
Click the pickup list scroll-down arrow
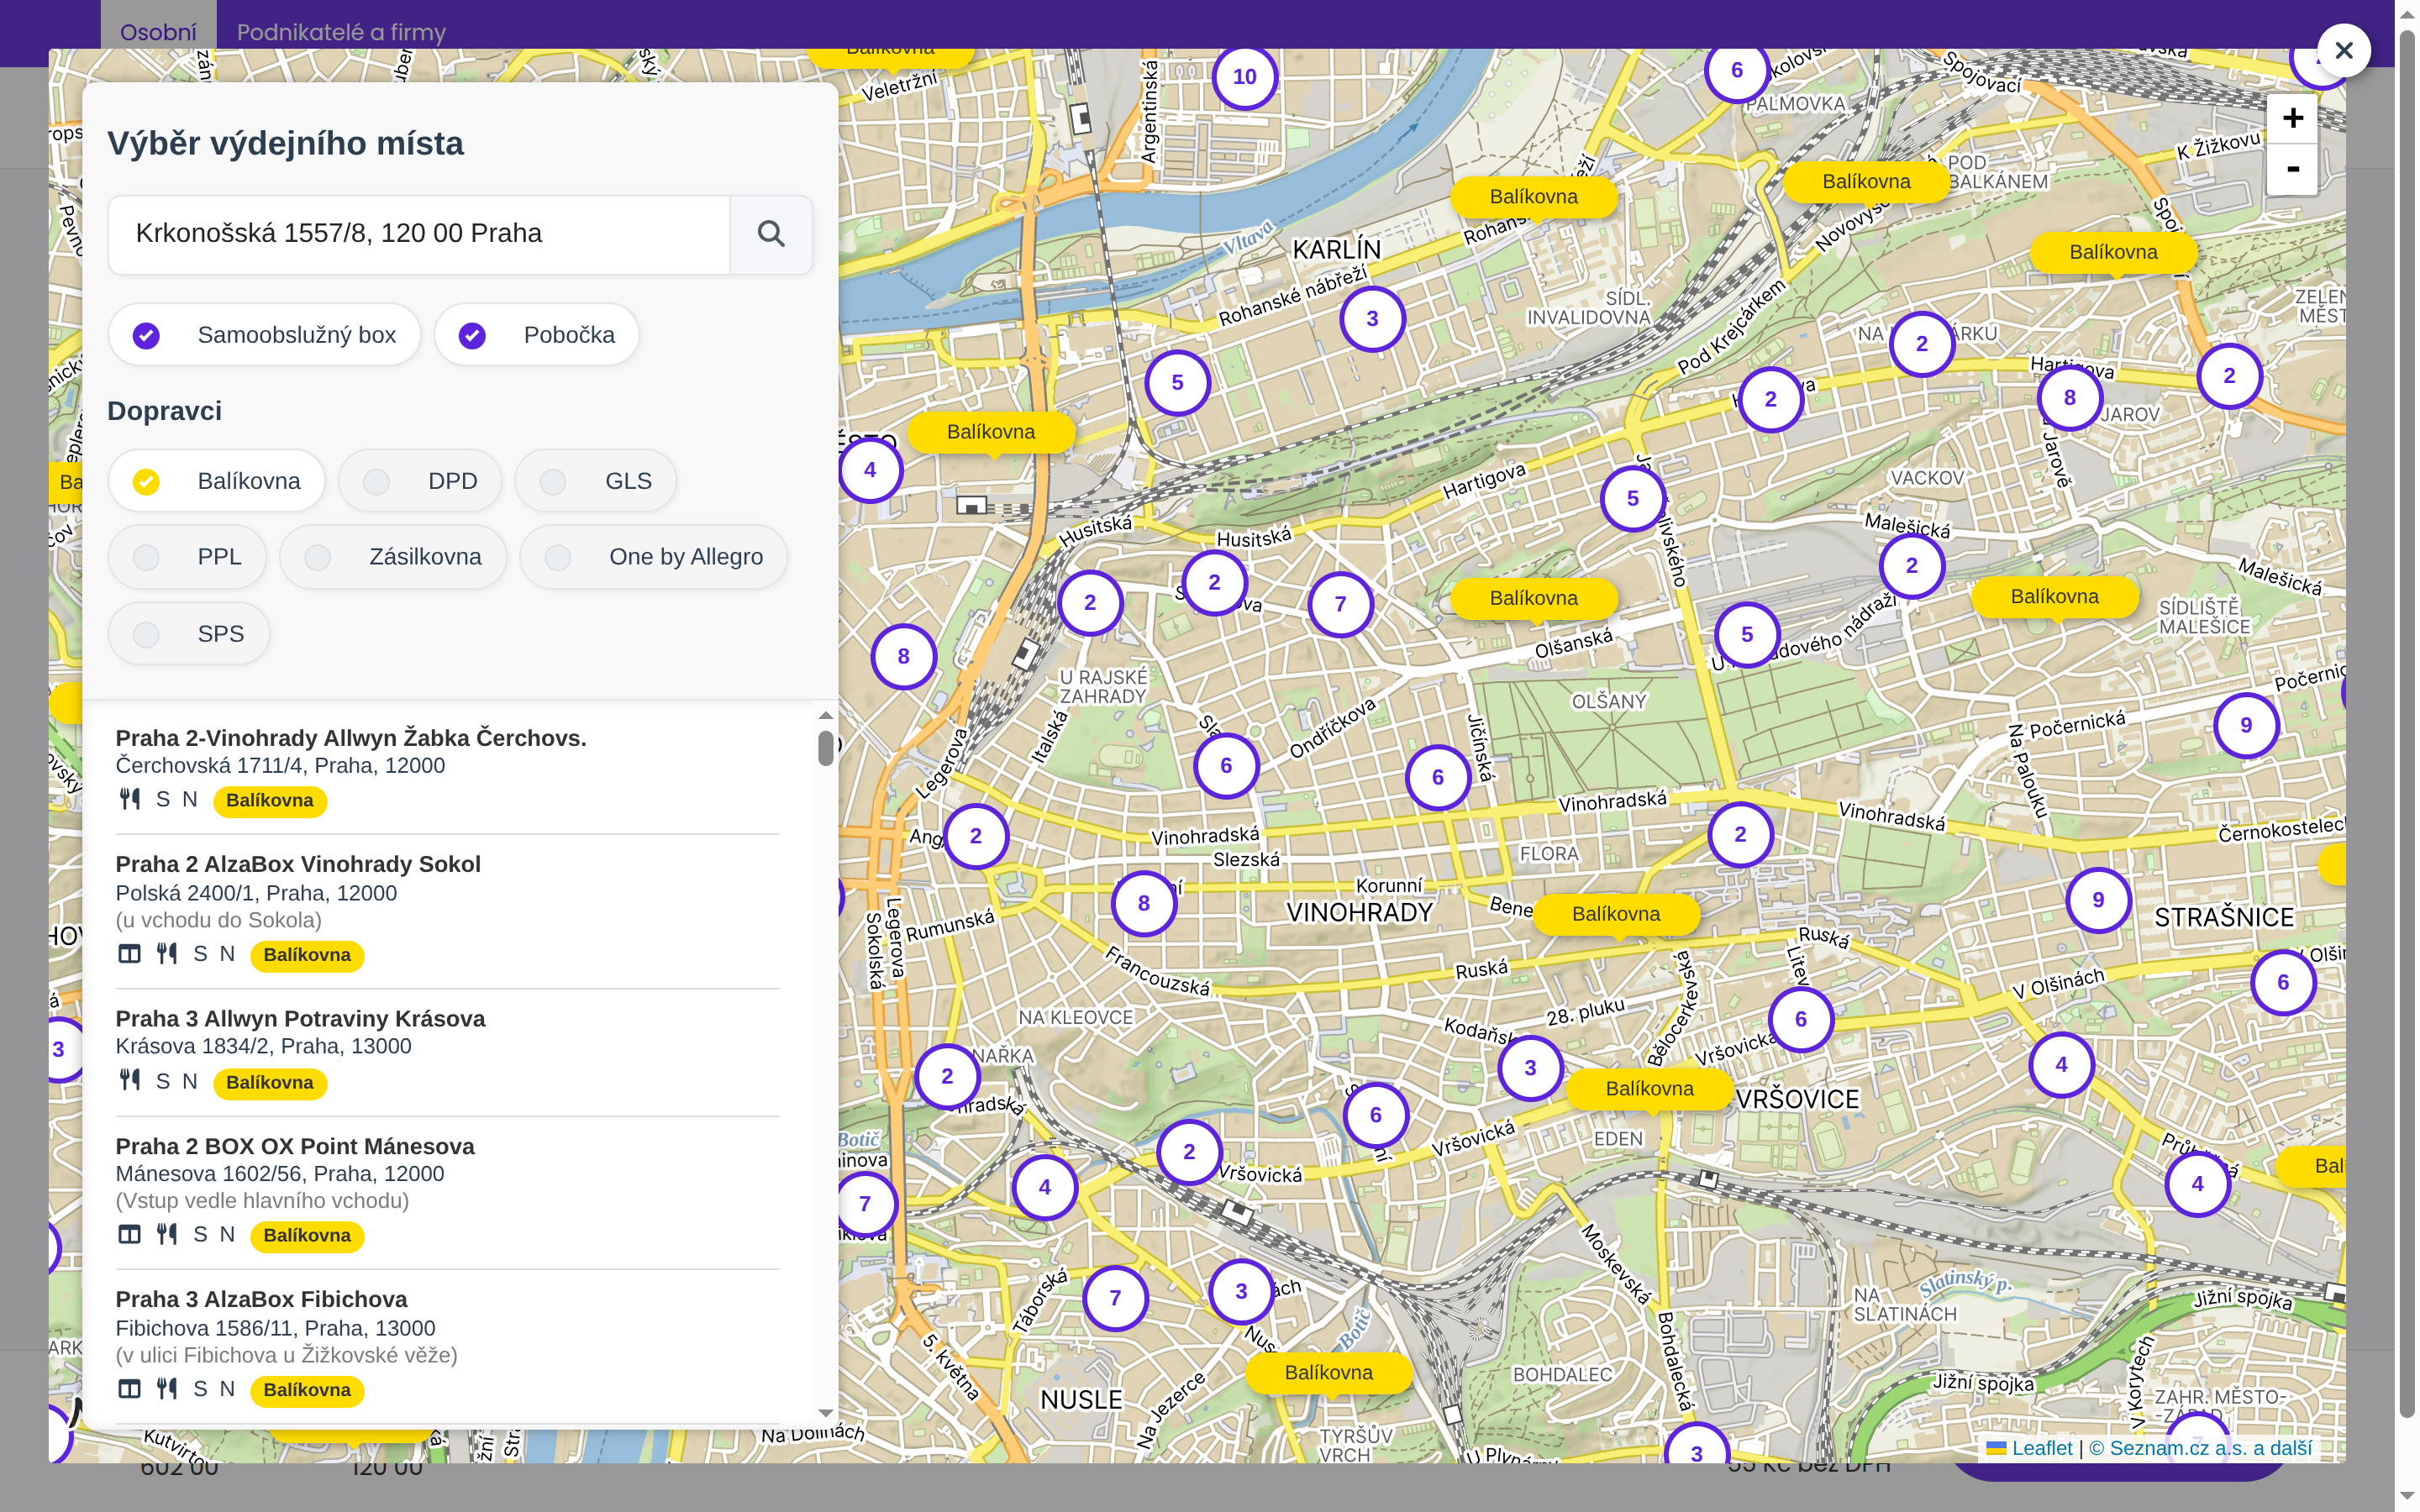coord(825,1413)
